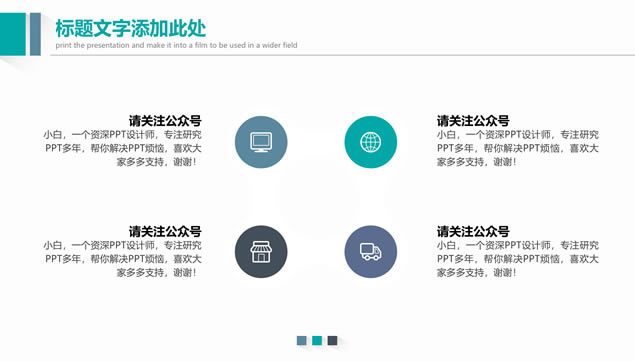Image resolution: width=635 pixels, height=361 pixels.
Task: Select the storefront shop icon circle
Action: point(261,252)
